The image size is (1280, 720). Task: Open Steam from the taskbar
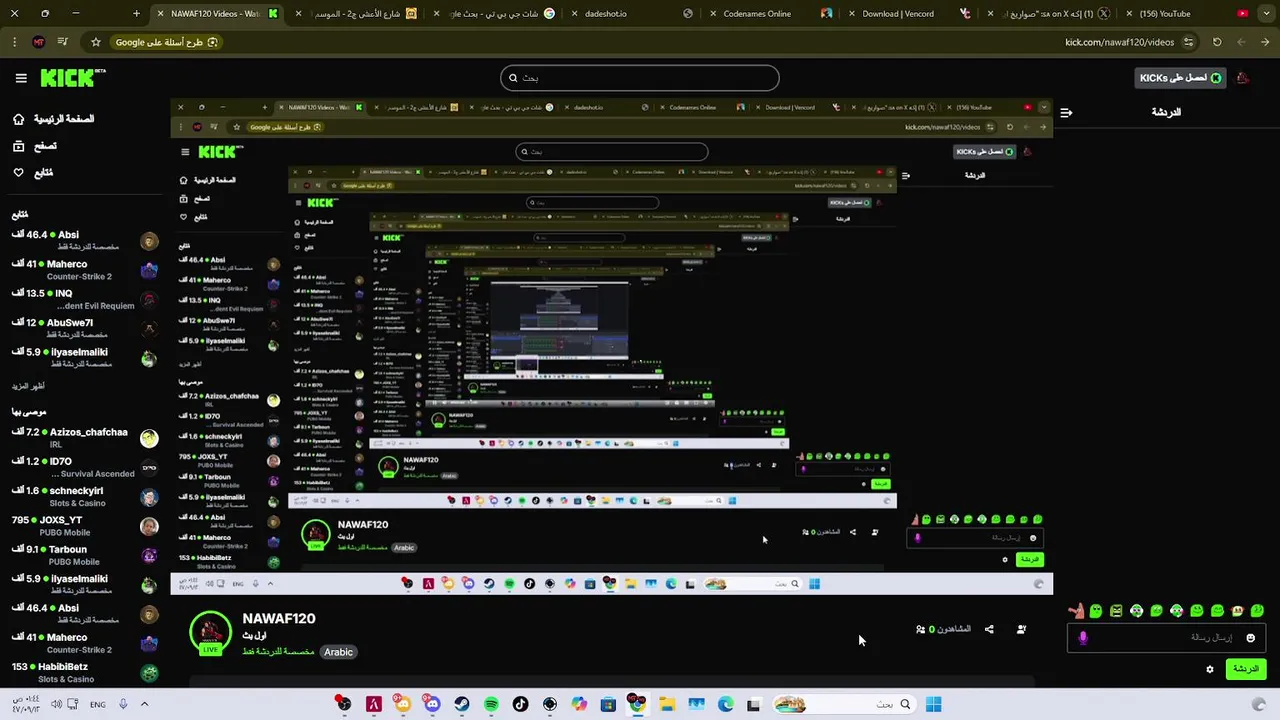pyautogui.click(x=461, y=705)
